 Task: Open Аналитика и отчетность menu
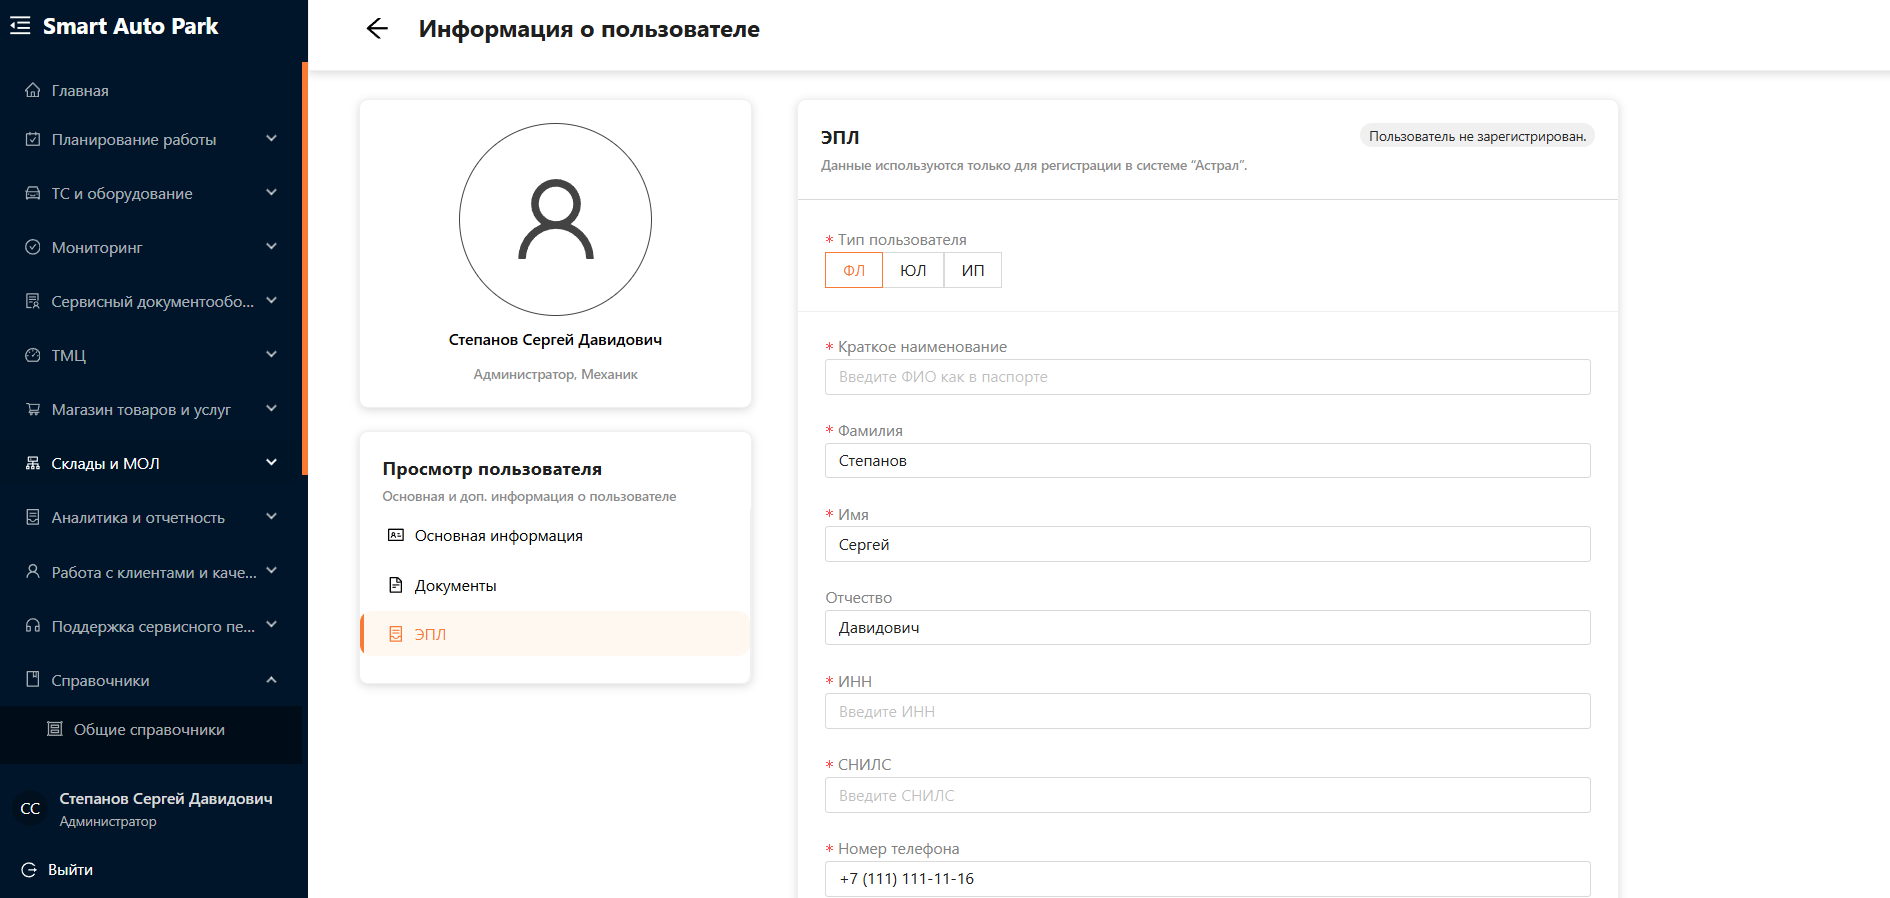[x=138, y=518]
